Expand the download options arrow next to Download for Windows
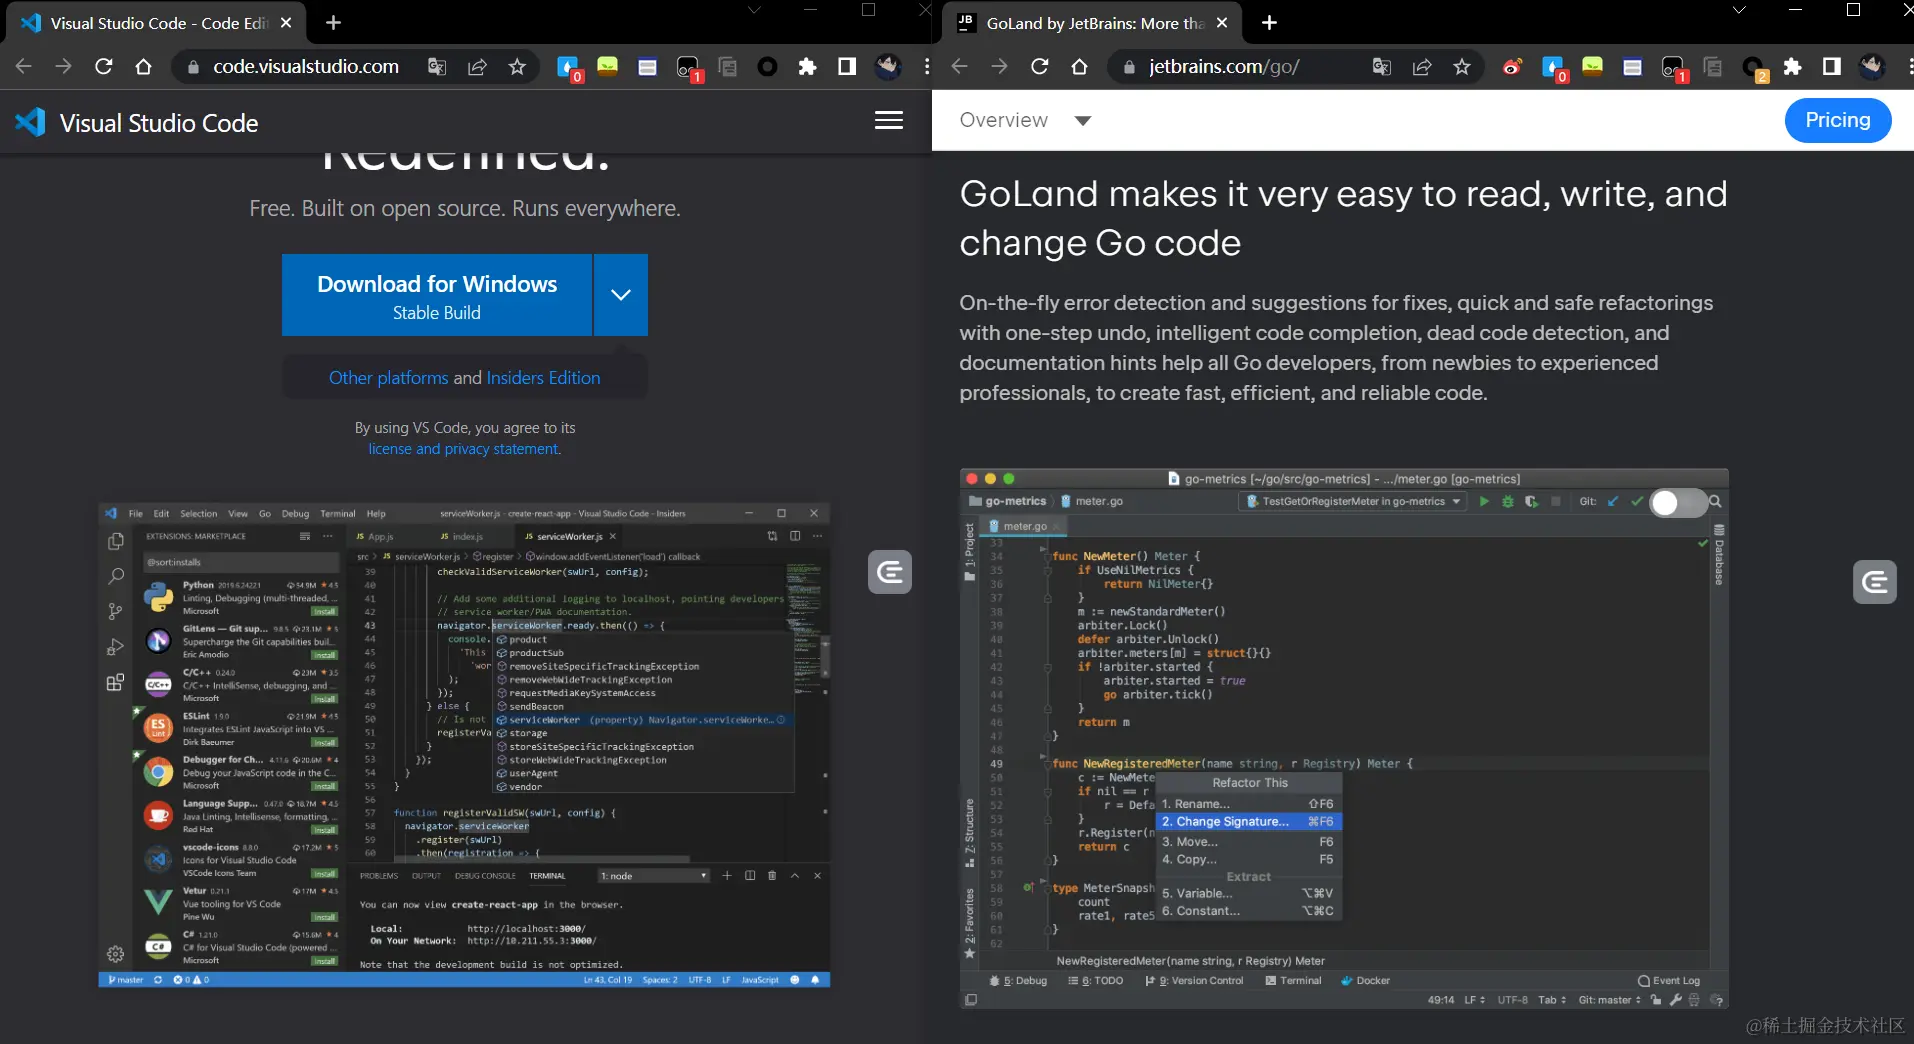 (621, 295)
